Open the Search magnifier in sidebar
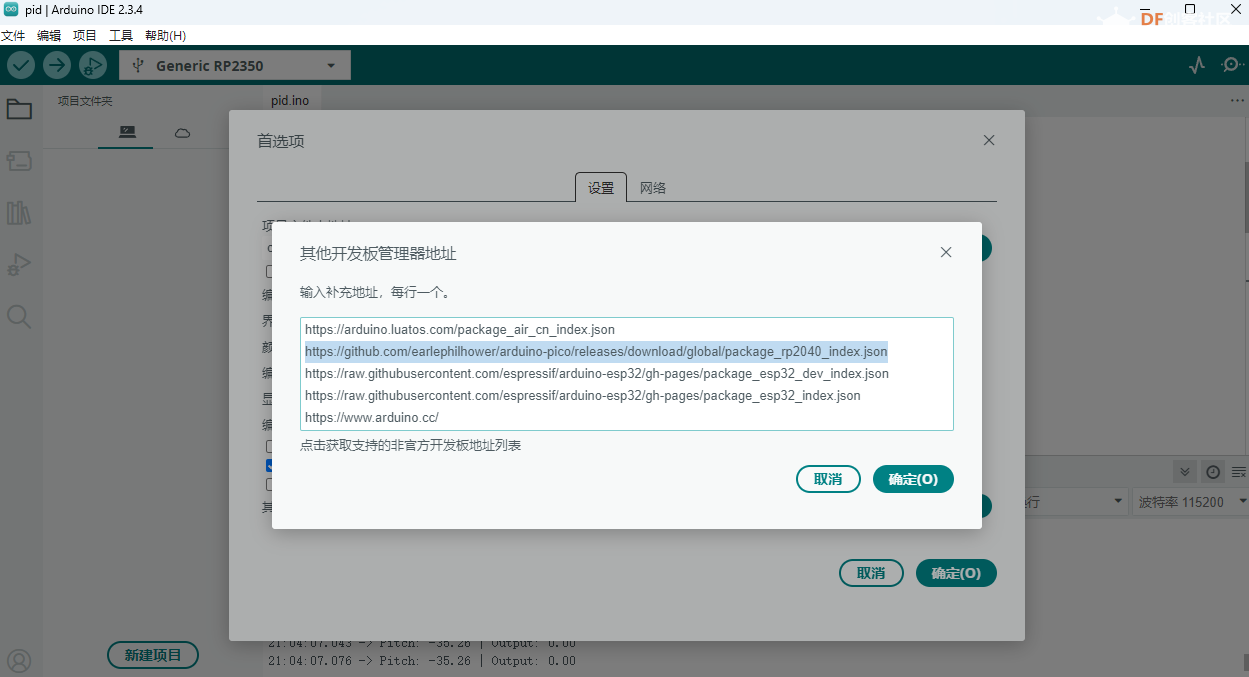 pos(19,317)
